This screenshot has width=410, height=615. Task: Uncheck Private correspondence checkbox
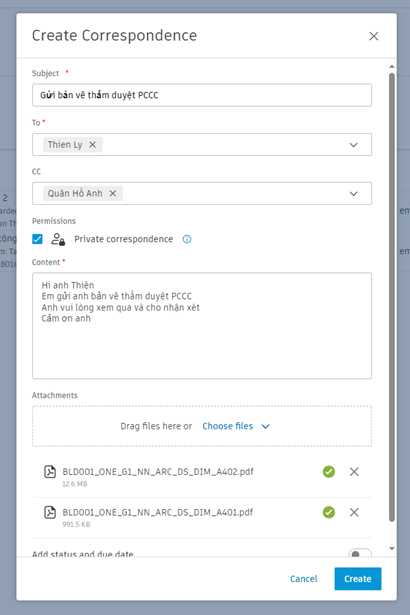(x=37, y=239)
